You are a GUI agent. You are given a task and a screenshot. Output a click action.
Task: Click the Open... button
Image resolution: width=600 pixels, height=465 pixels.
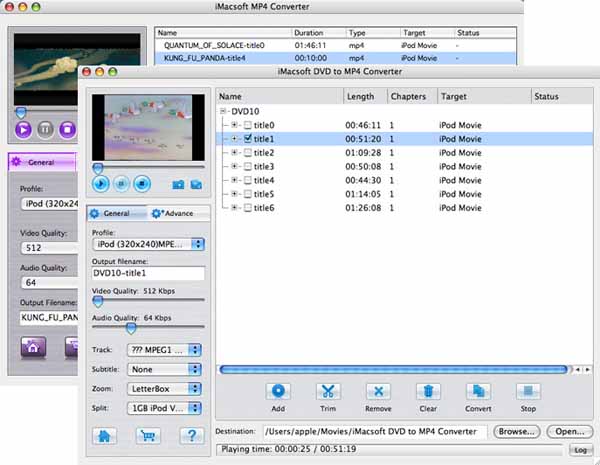click(x=570, y=432)
